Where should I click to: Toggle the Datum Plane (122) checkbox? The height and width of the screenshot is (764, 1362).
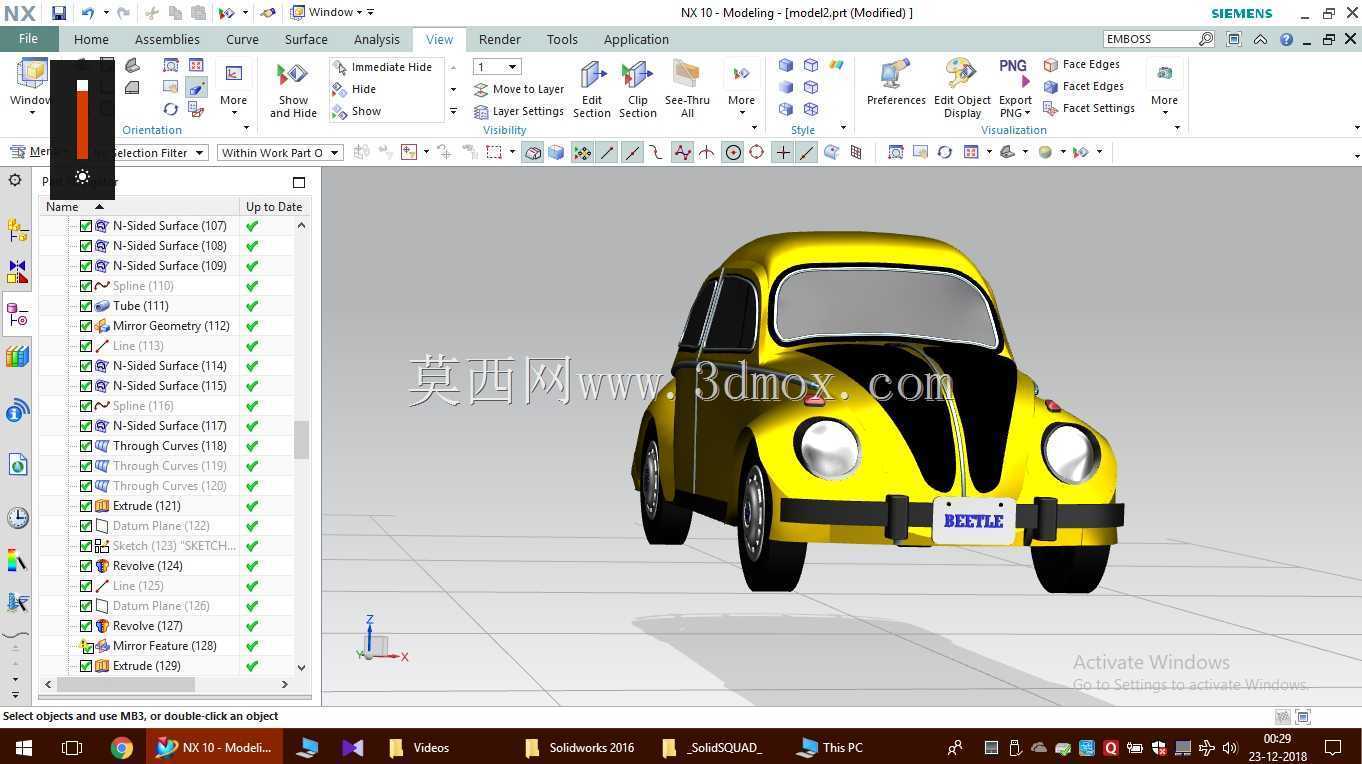86,526
